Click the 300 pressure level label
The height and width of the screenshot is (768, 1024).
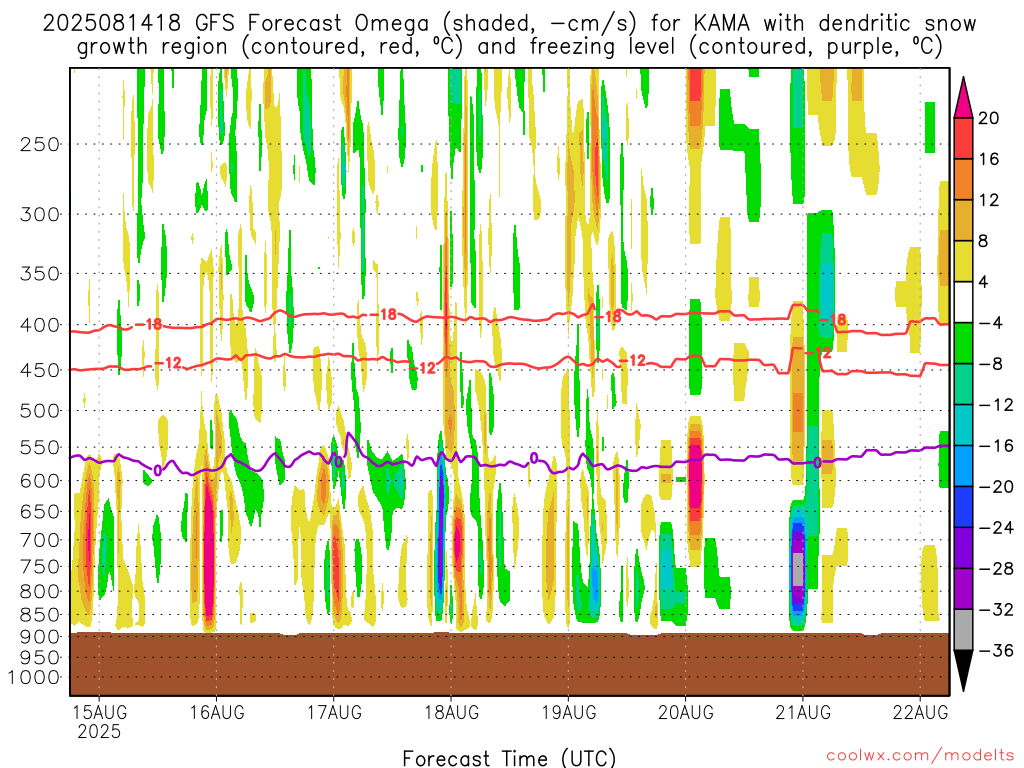(40, 214)
